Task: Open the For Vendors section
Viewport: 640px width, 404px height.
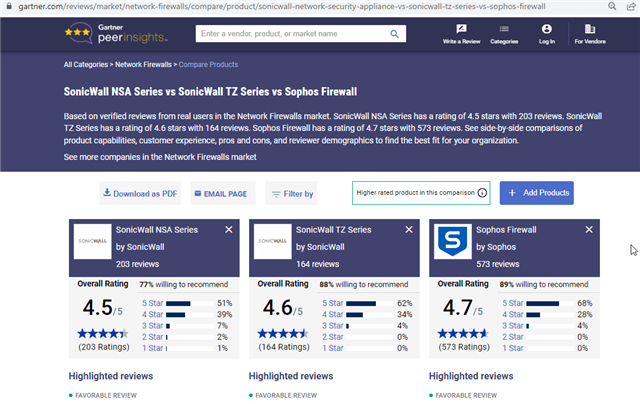Action: [590, 34]
